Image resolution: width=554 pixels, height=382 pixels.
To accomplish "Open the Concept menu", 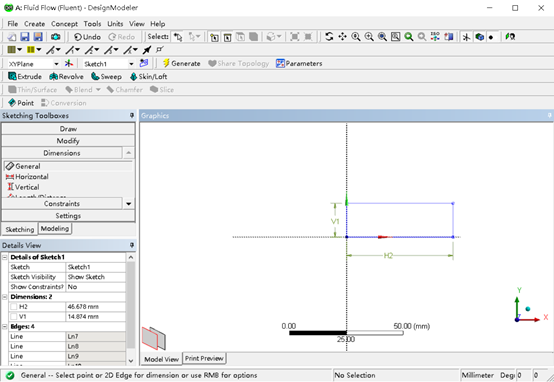I will point(64,24).
